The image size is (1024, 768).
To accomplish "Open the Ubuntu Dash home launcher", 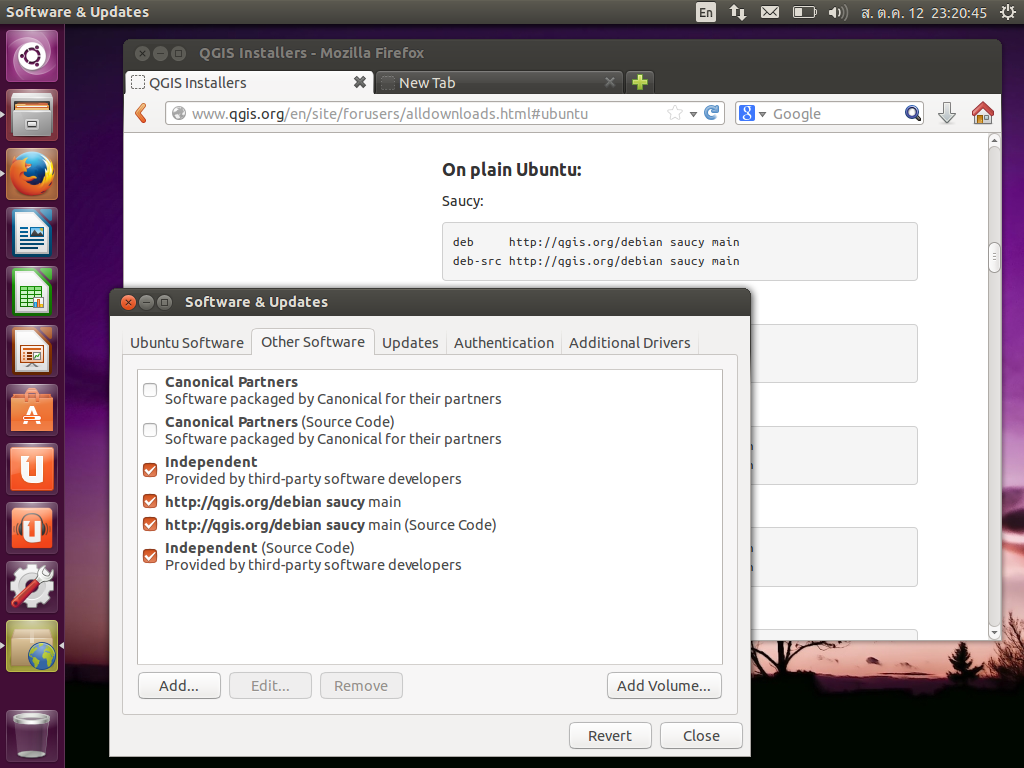I will 32,56.
